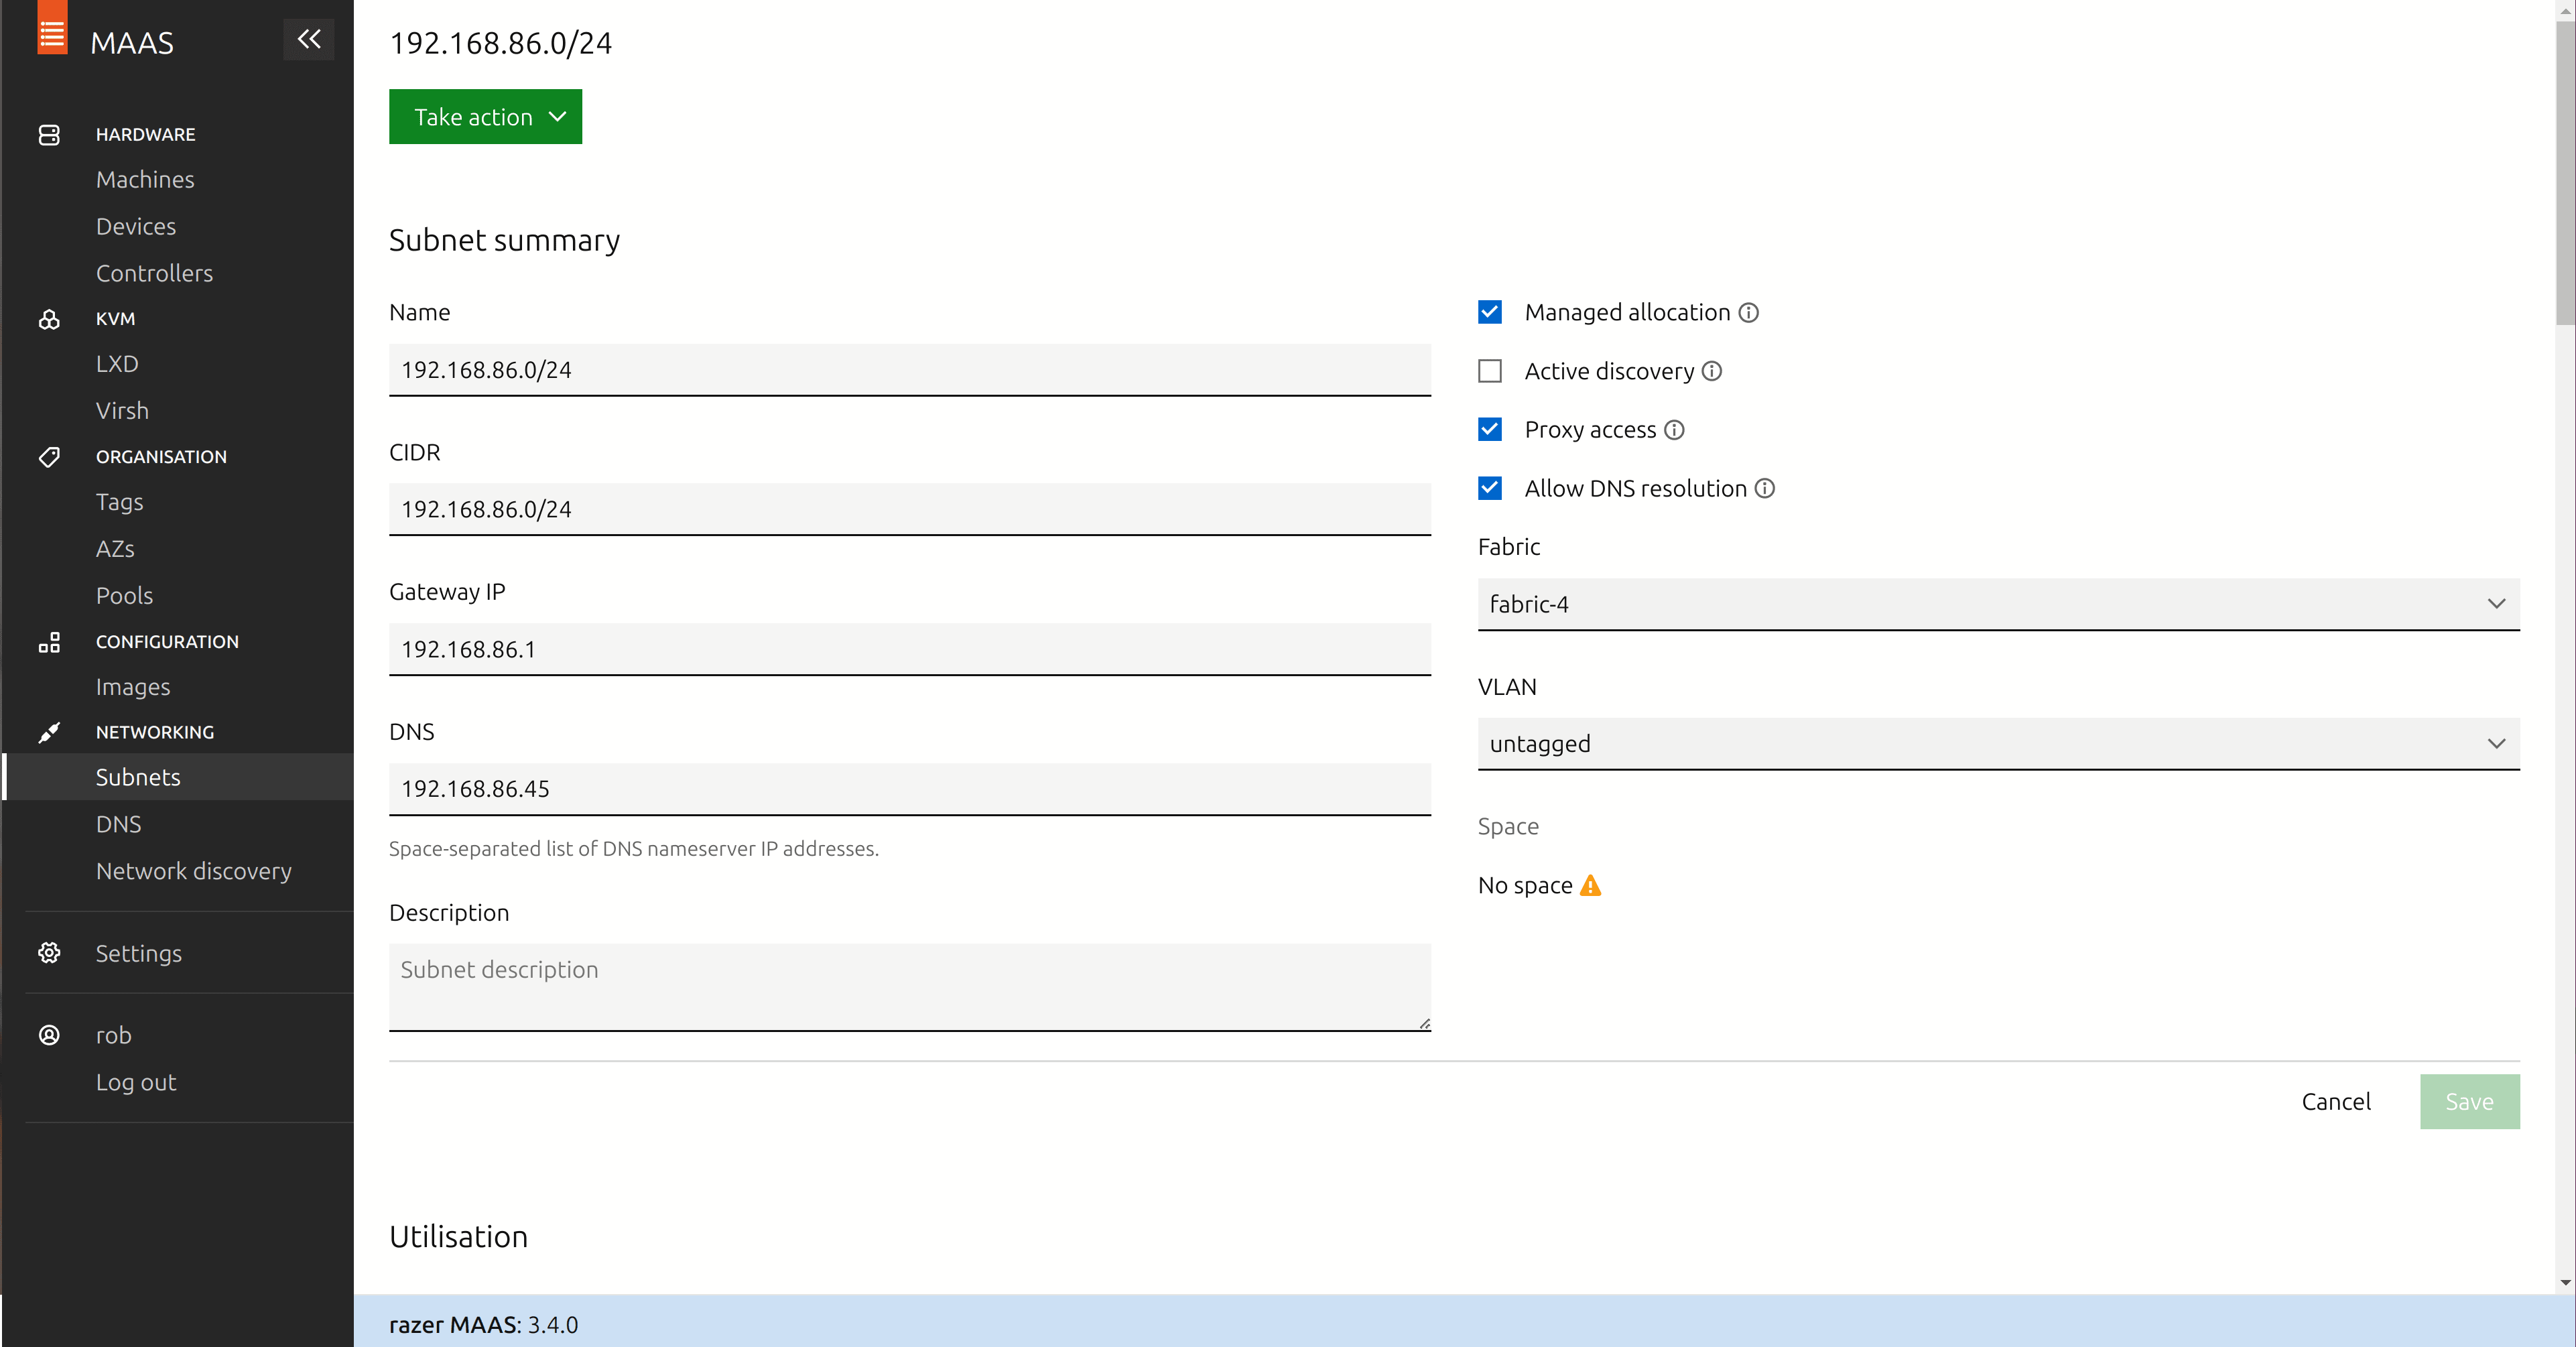
Task: Select Subnets in the sidebar
Action: [179, 777]
